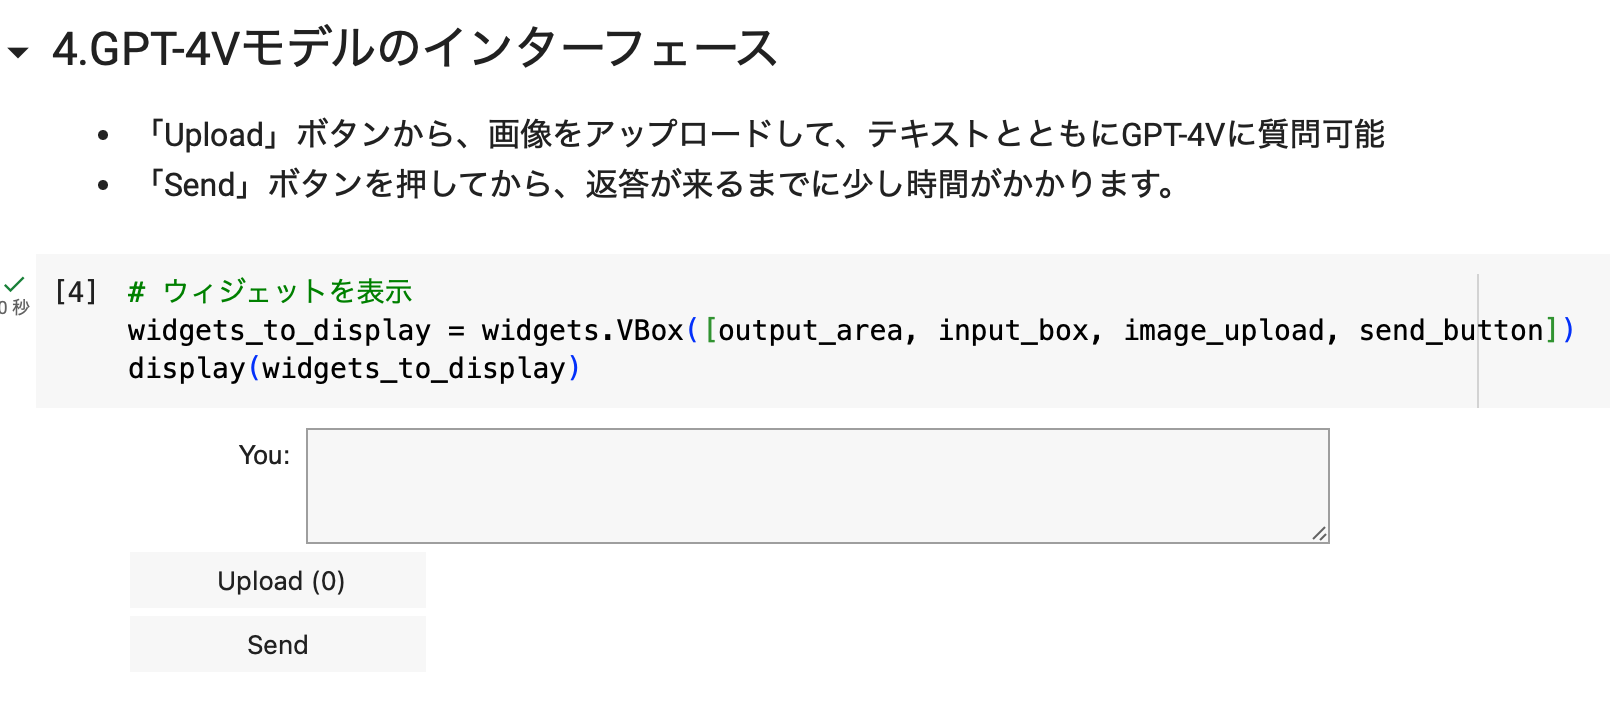This screenshot has height=710, width=1610.
Task: Click the bullet describing the Send button
Action: [x=660, y=185]
